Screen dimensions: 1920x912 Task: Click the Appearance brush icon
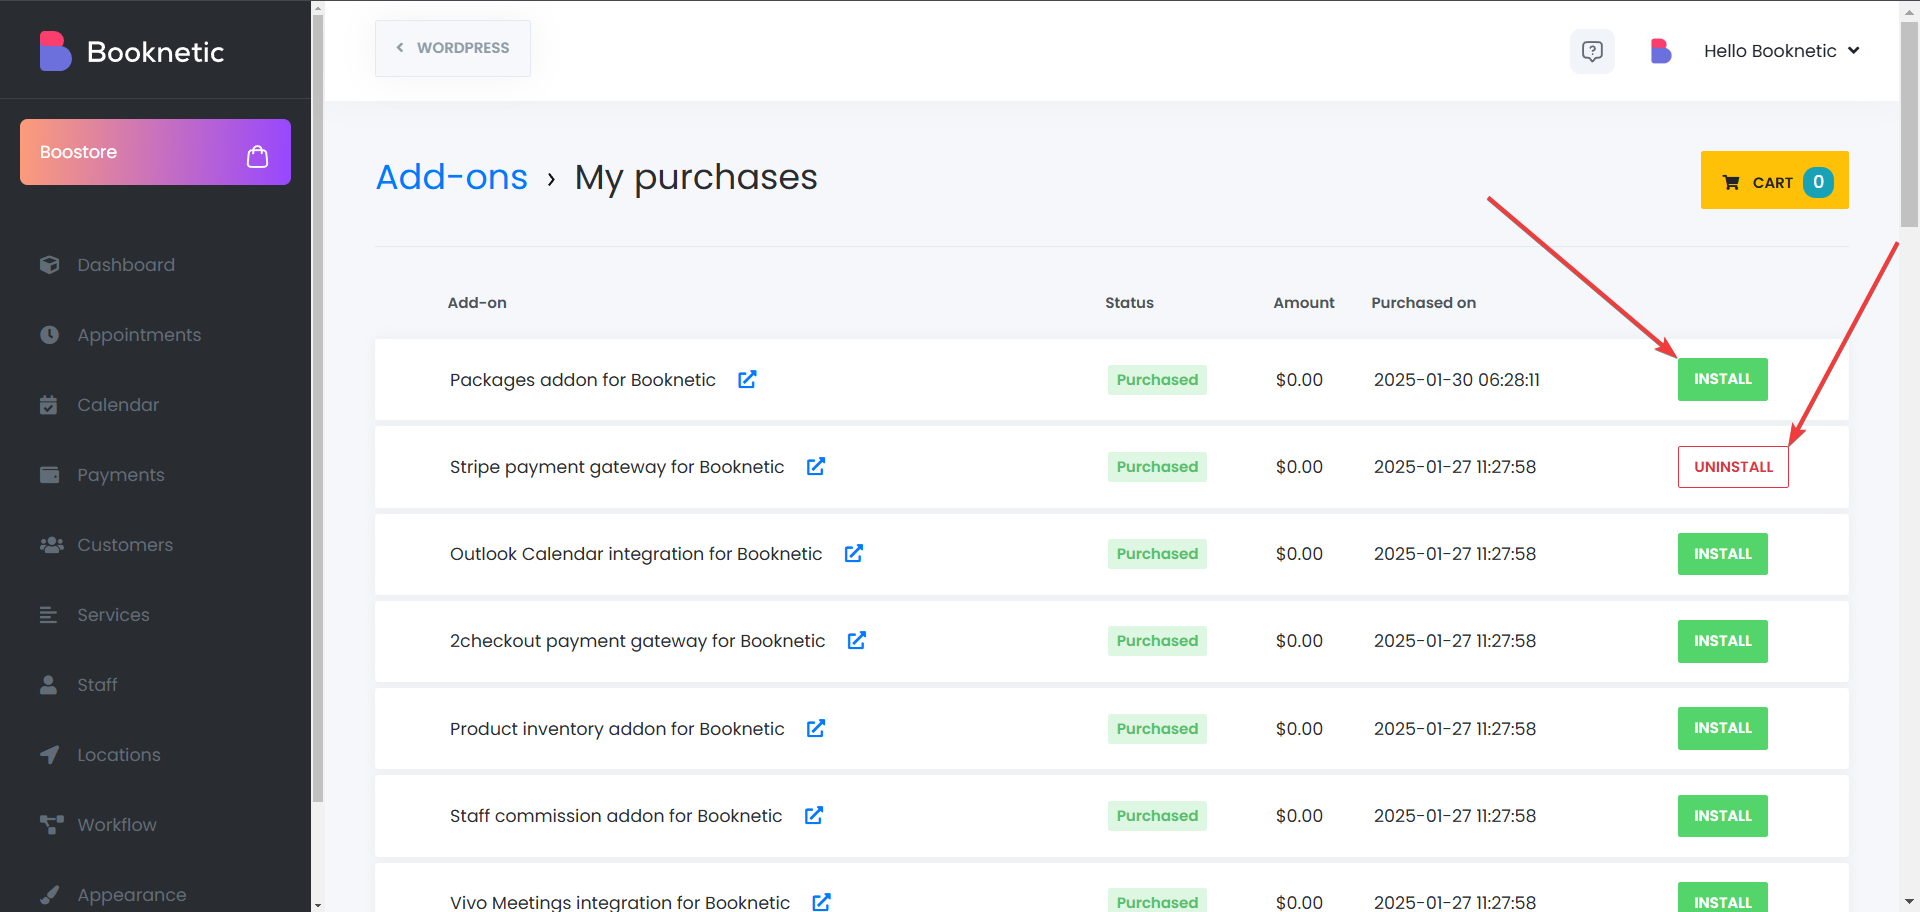click(49, 895)
